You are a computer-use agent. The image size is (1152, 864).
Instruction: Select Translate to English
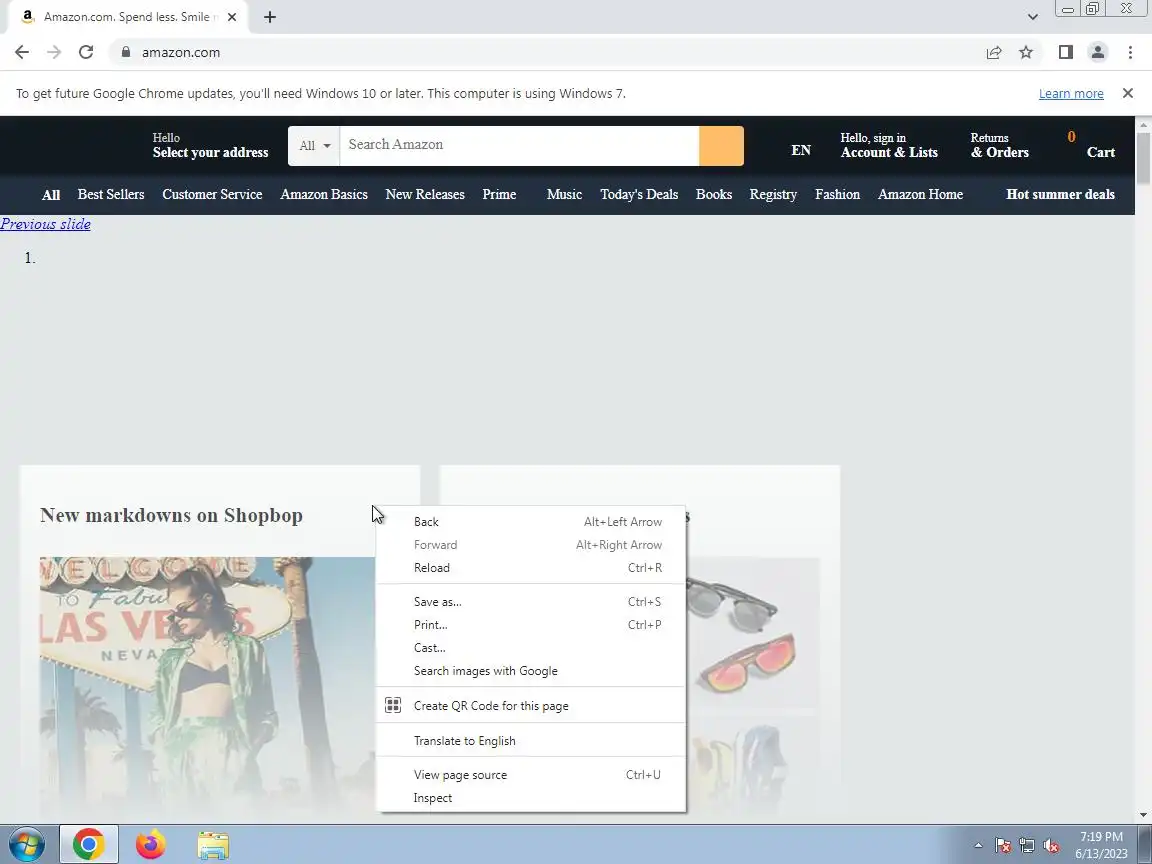pyautogui.click(x=530, y=741)
